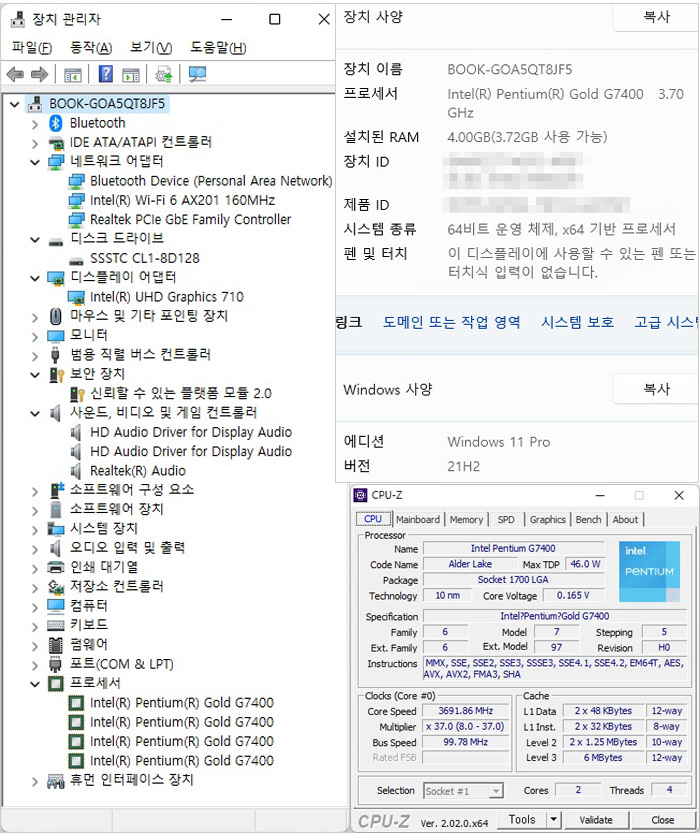
Task: Switch to the Graphics tab in CPU-Z
Action: 548,519
